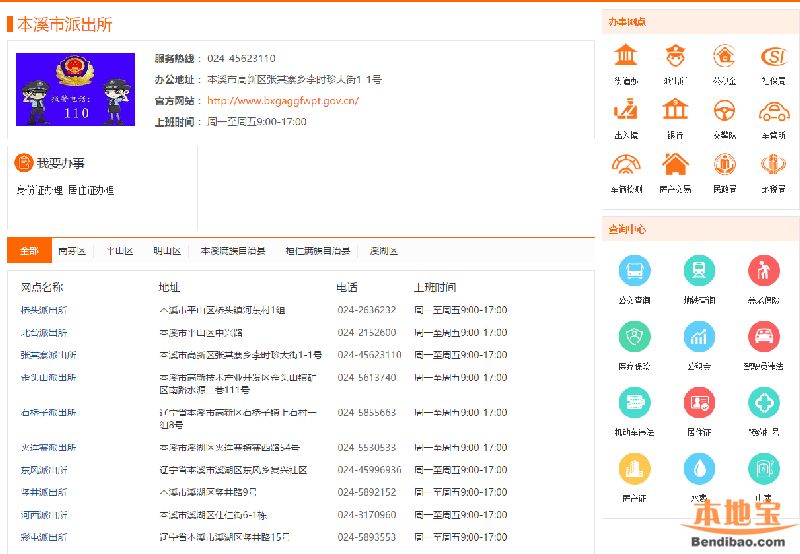
Task: Select the 交警队 steering wheel icon
Action: tap(724, 110)
